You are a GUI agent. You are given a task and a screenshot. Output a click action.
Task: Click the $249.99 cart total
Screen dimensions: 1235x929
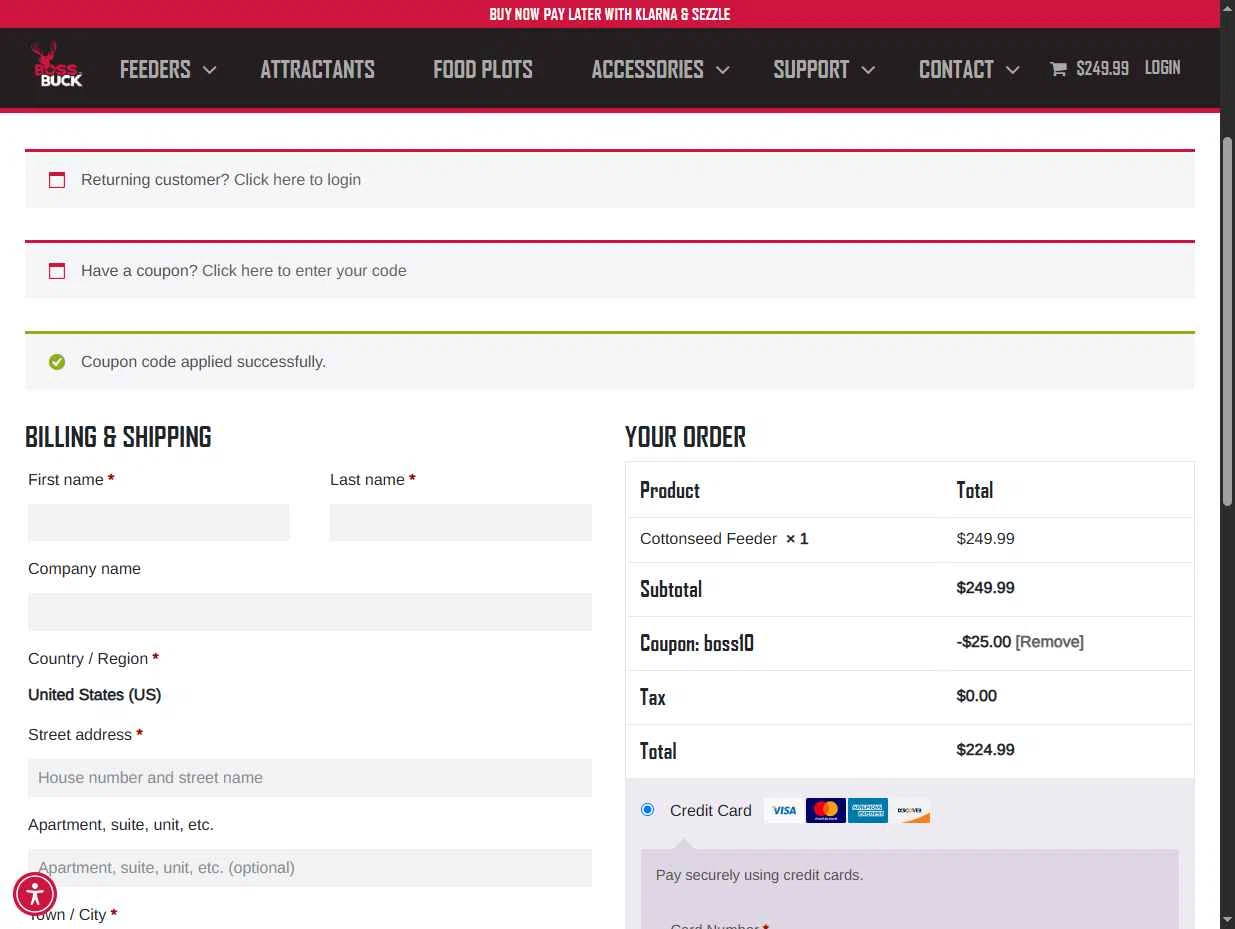(x=1102, y=69)
